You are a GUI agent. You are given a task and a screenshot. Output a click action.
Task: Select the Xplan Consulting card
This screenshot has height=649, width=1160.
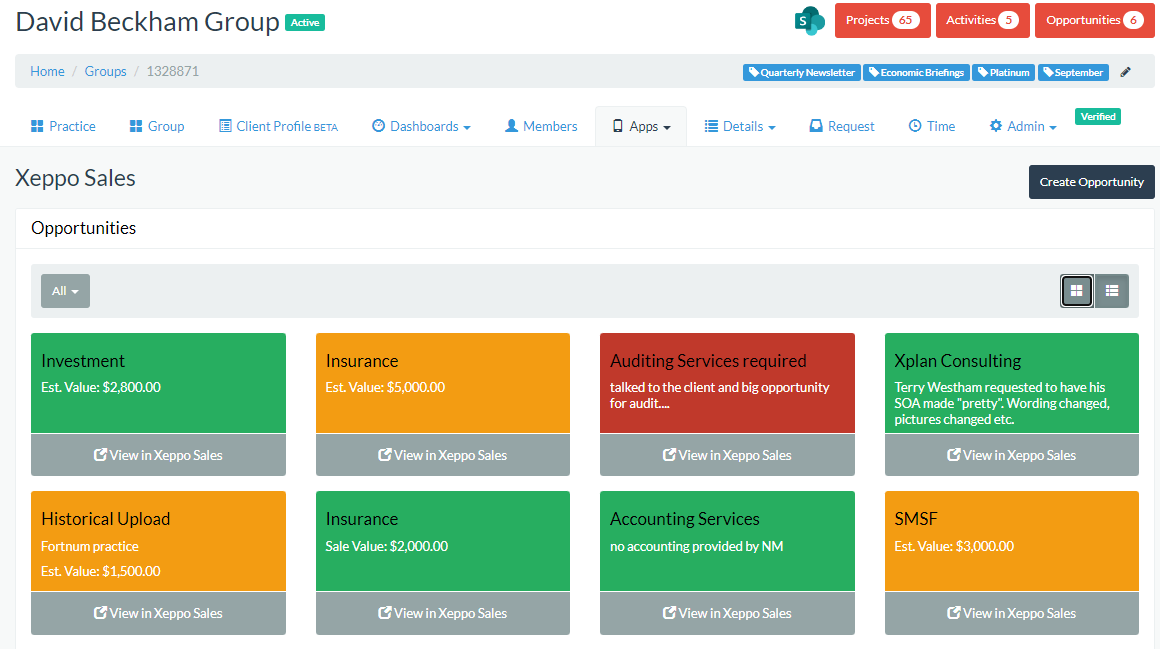1011,383
